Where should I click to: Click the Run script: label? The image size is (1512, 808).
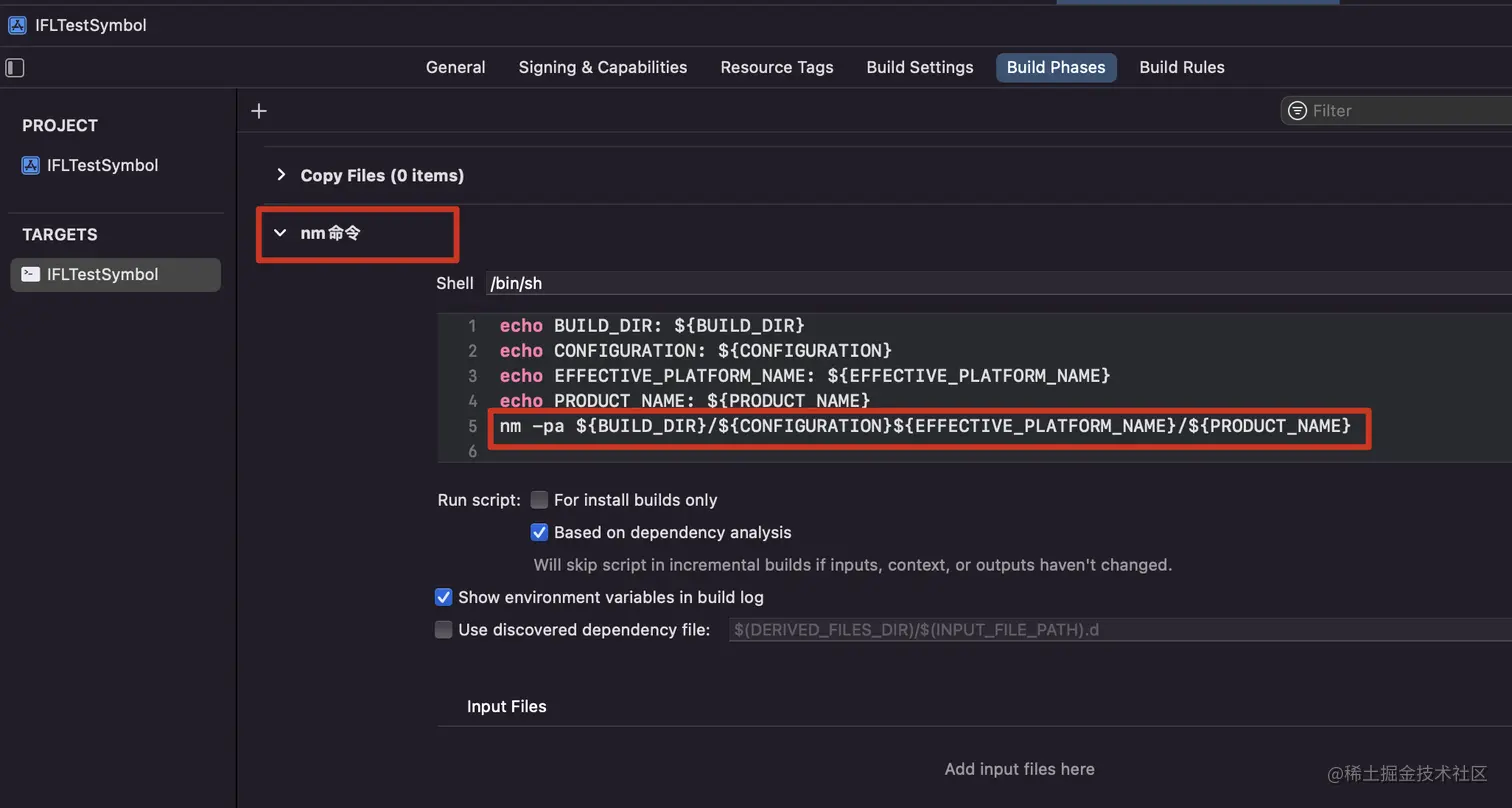pos(479,500)
